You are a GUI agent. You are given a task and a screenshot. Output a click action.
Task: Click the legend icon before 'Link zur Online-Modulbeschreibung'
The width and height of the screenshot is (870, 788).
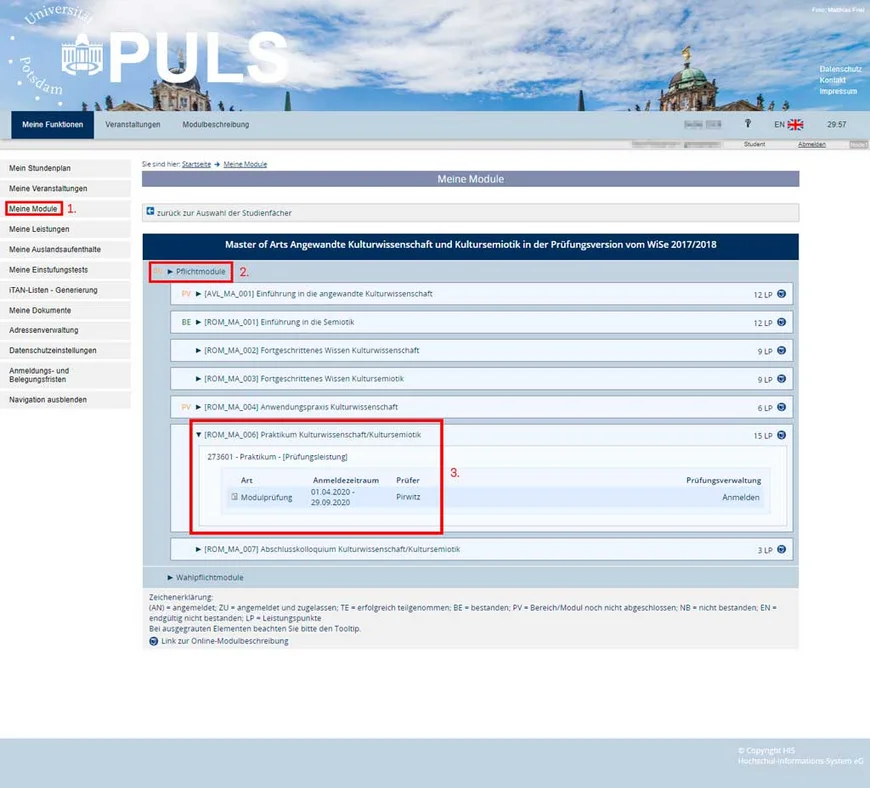154,641
